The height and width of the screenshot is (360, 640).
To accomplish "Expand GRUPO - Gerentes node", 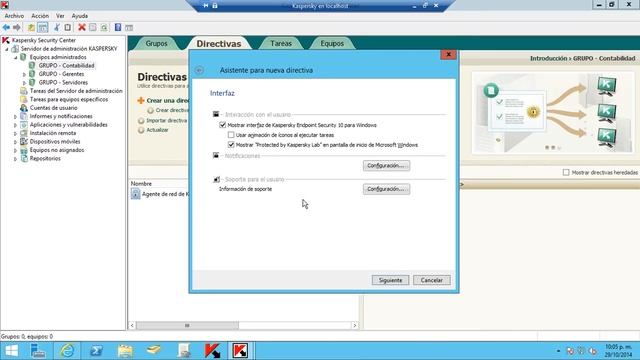I will pos(24,74).
